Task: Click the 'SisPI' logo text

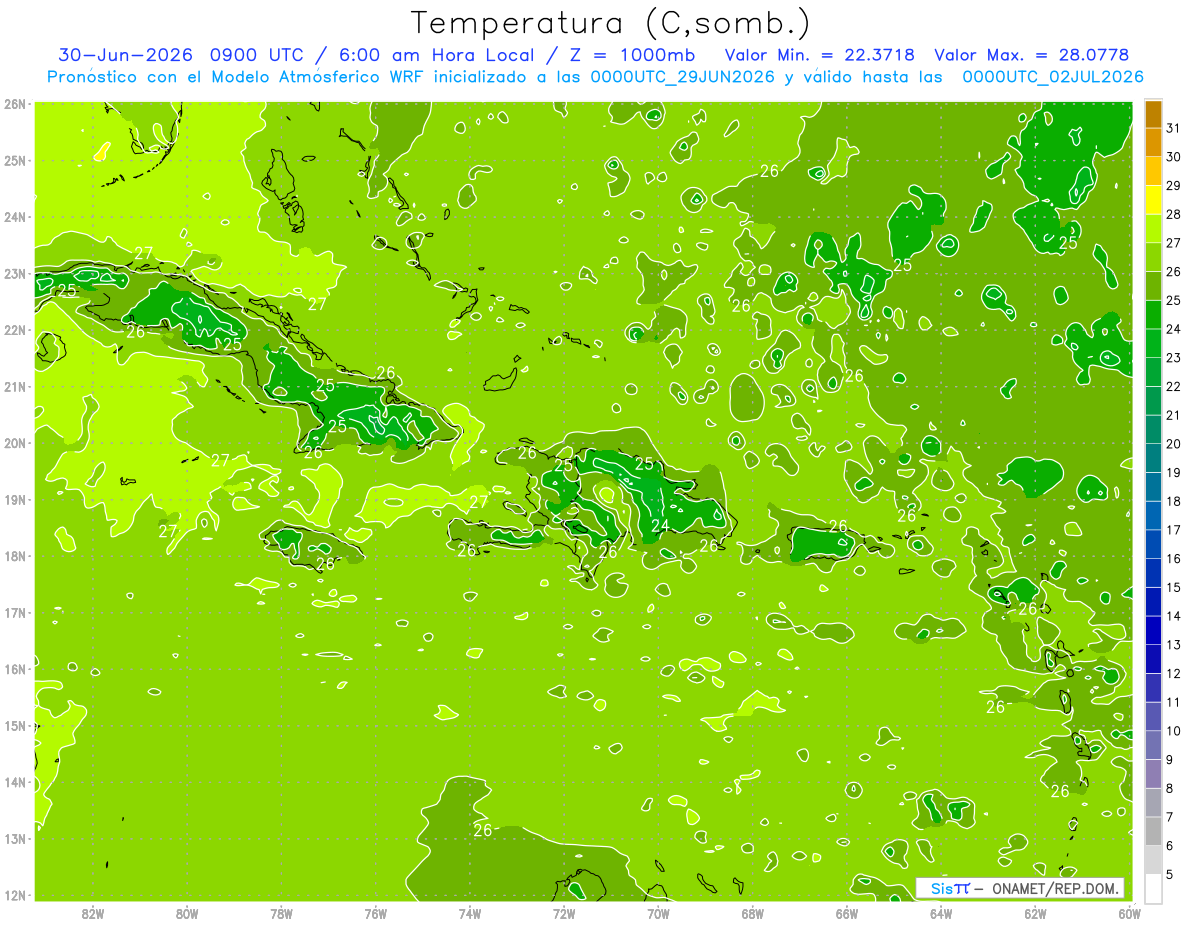Action: point(950,888)
